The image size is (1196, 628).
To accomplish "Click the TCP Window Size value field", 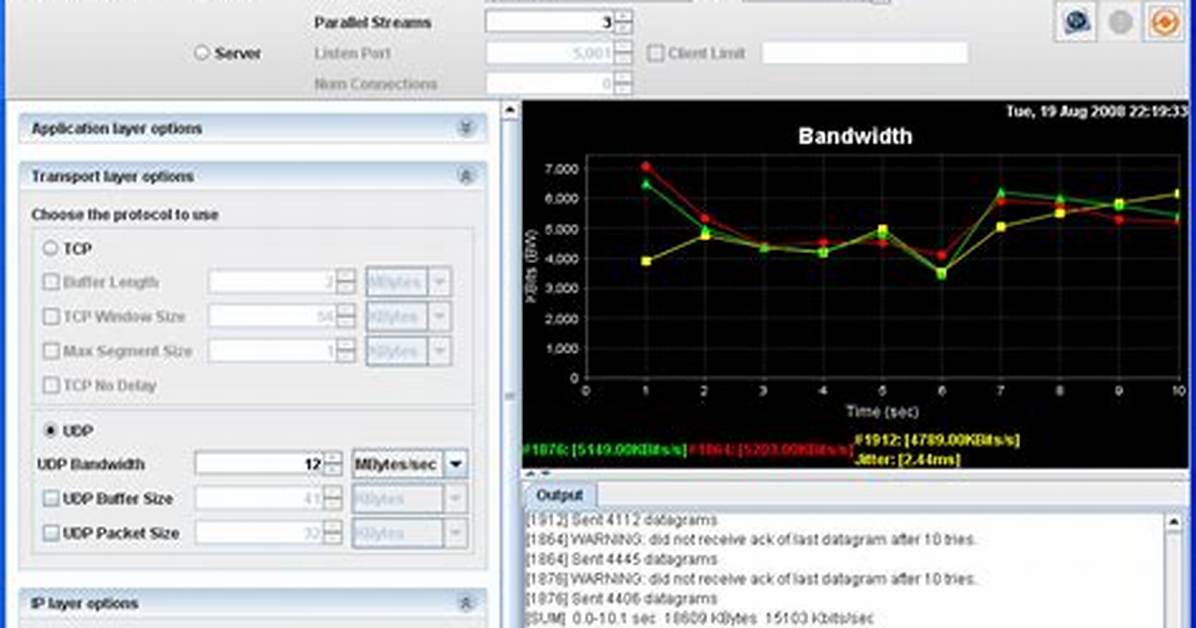I will click(272, 316).
